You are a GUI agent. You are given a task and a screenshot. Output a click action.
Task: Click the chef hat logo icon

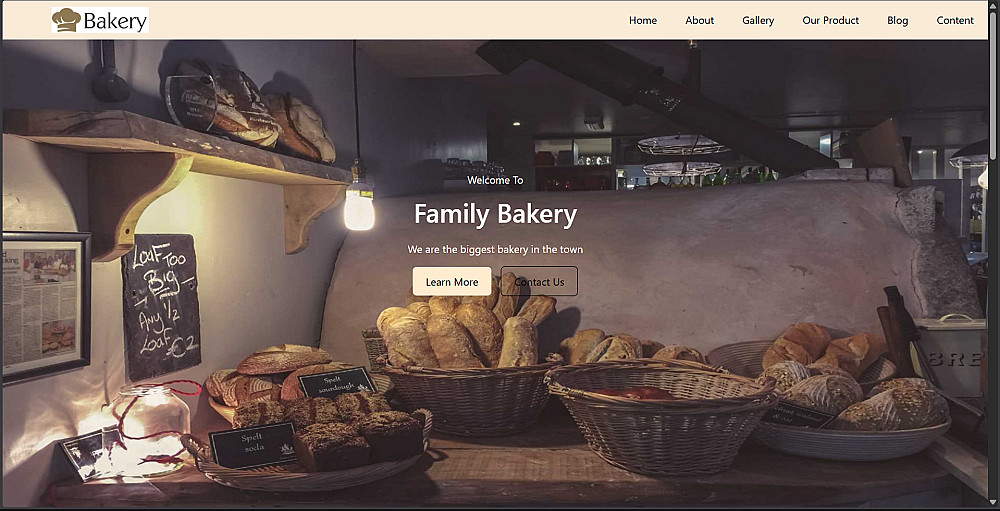point(66,20)
